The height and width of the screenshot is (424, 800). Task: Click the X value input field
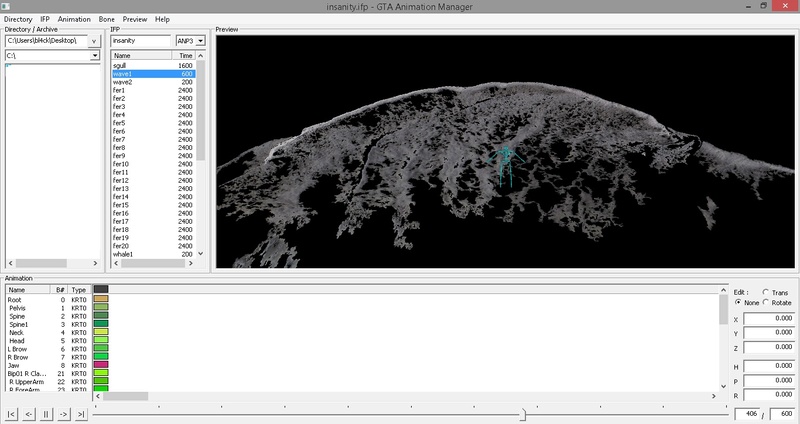769,318
